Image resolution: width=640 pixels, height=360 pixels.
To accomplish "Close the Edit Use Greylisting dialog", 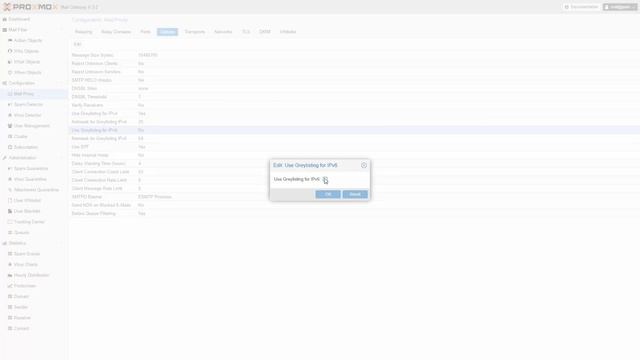I will tap(364, 165).
